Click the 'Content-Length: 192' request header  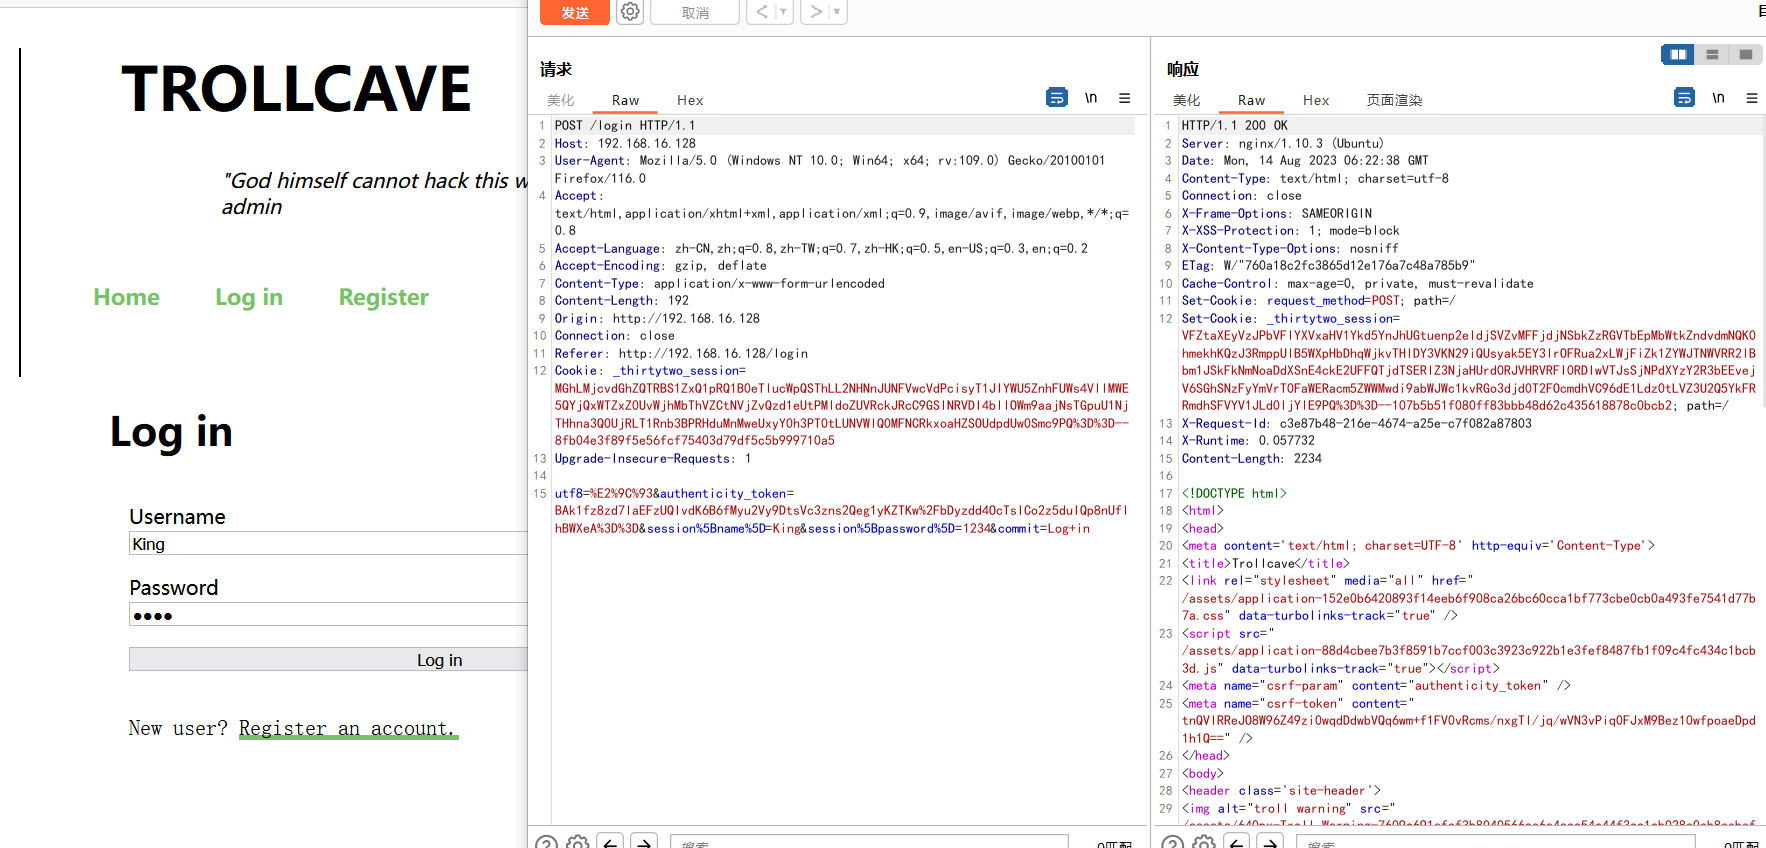622,301
